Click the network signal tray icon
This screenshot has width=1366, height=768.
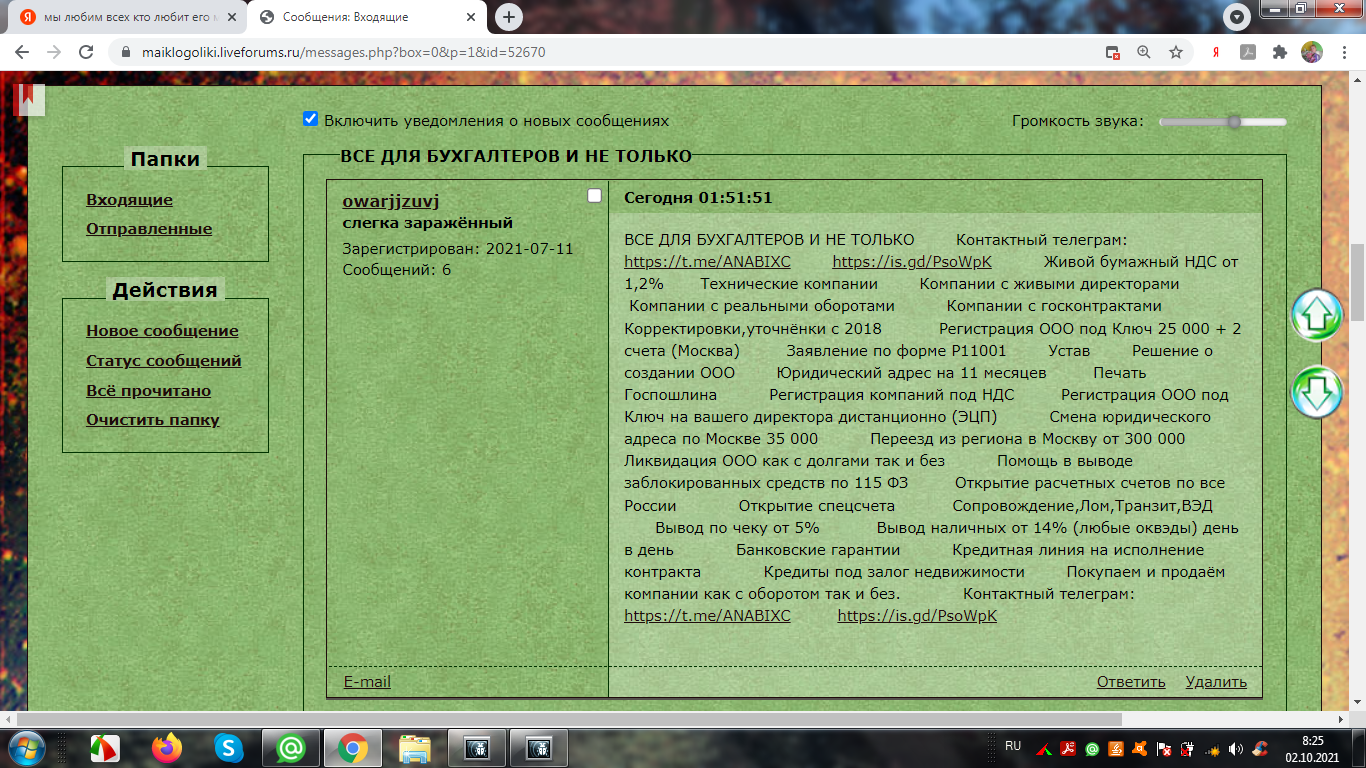[x=1212, y=748]
